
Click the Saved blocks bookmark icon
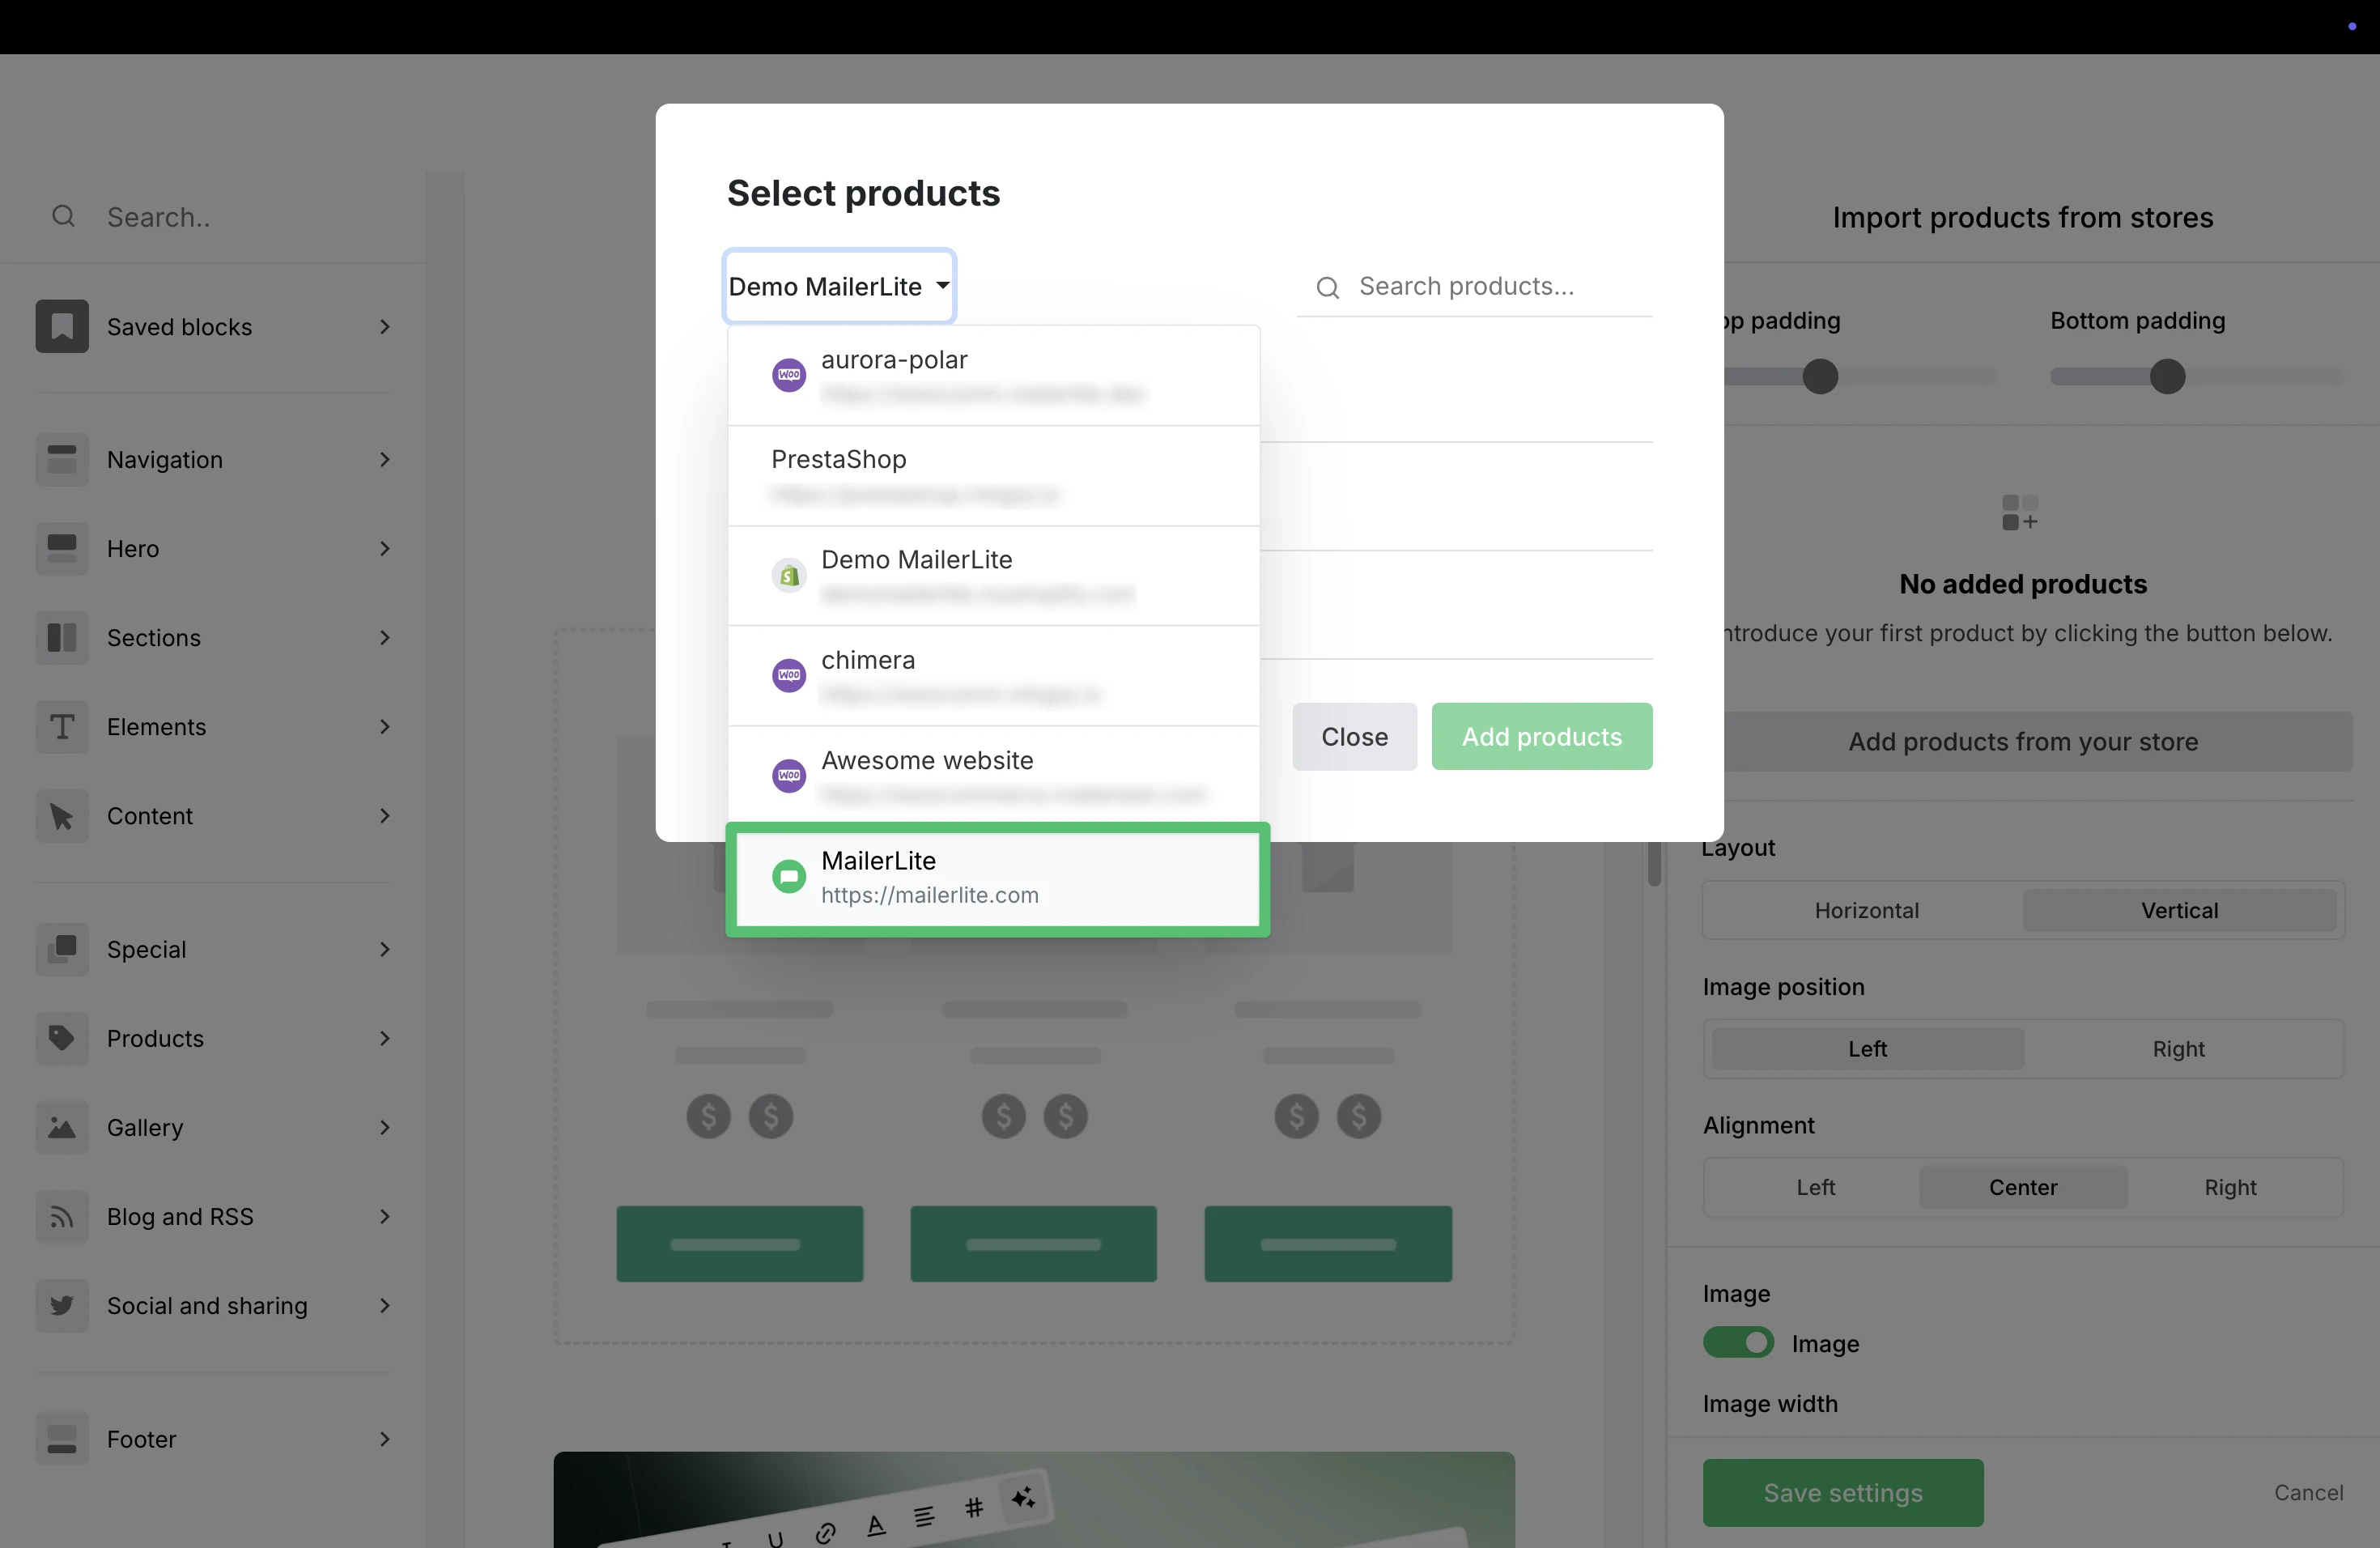pos(62,327)
